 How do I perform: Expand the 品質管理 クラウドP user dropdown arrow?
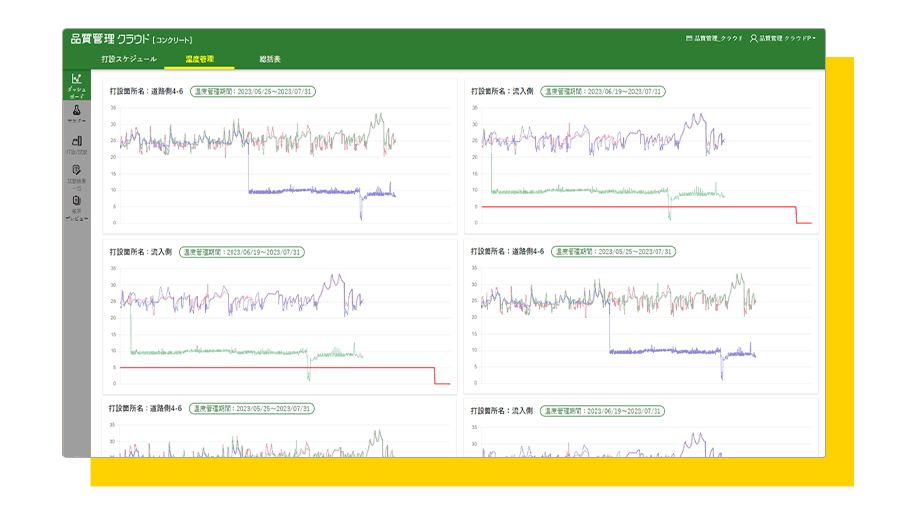[814, 38]
